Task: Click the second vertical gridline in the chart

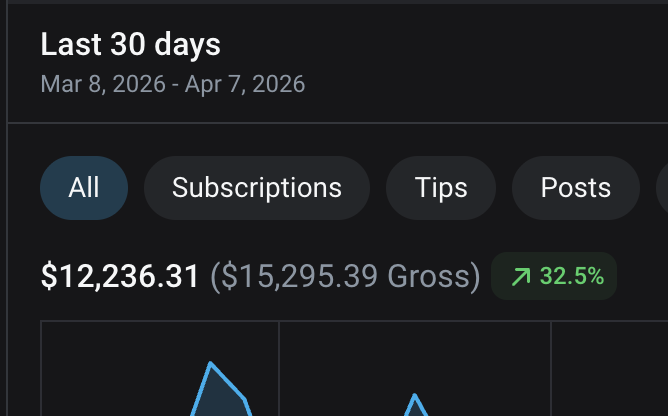Action: [x=551, y=369]
